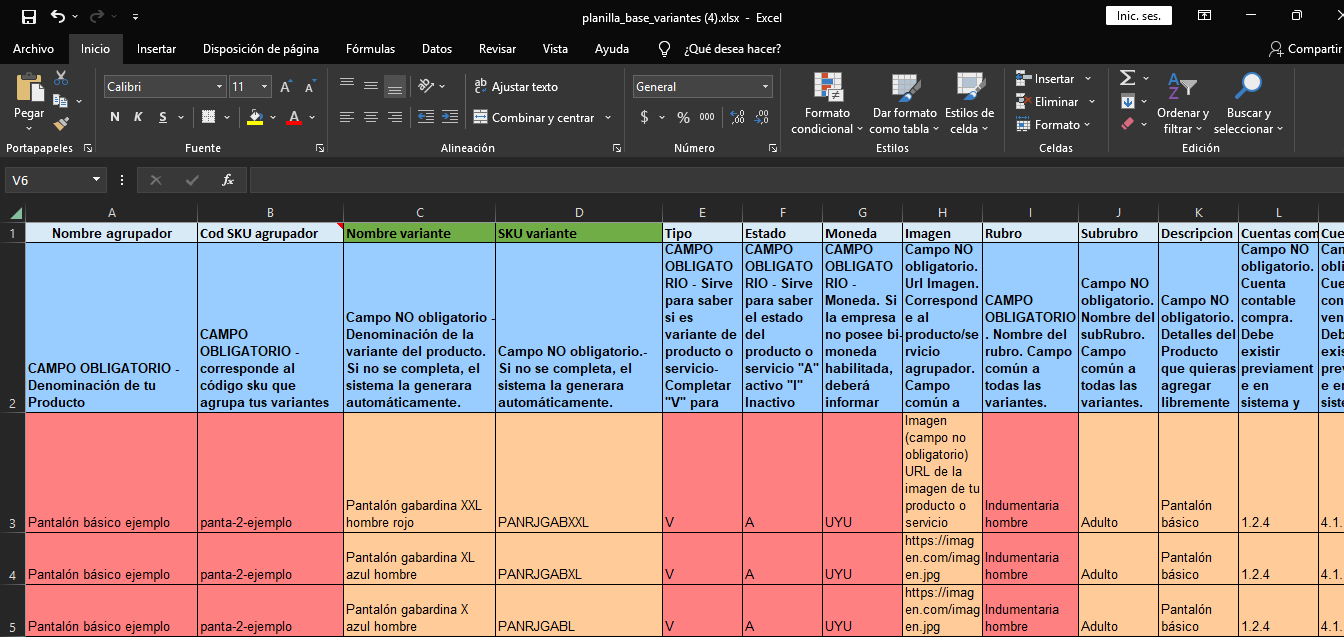This screenshot has width=1344, height=637.
Task: Center text horizontally
Action: click(371, 117)
